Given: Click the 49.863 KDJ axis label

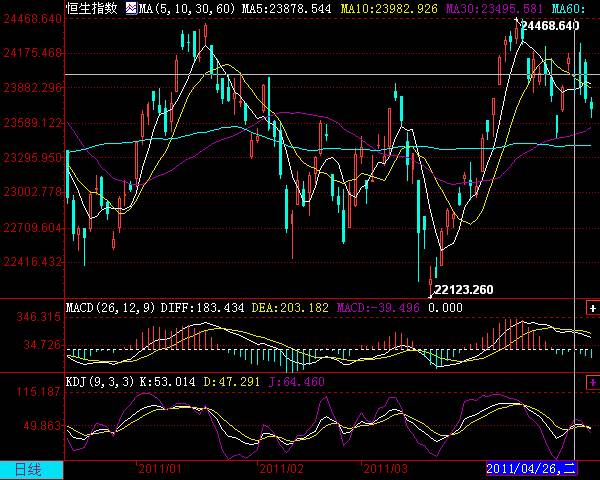Looking at the screenshot, I should tap(42, 425).
